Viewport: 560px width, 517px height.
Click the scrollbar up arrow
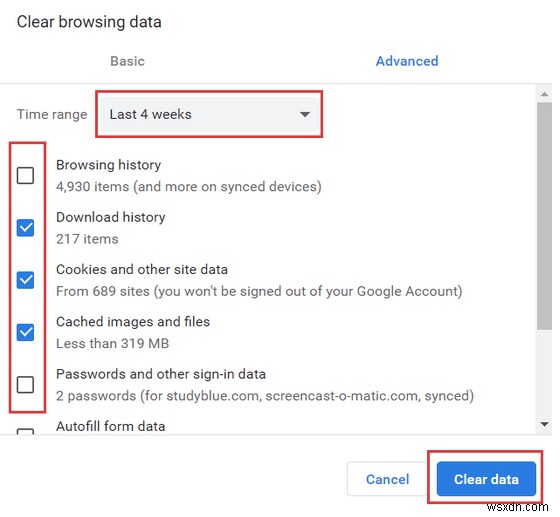(x=545, y=94)
